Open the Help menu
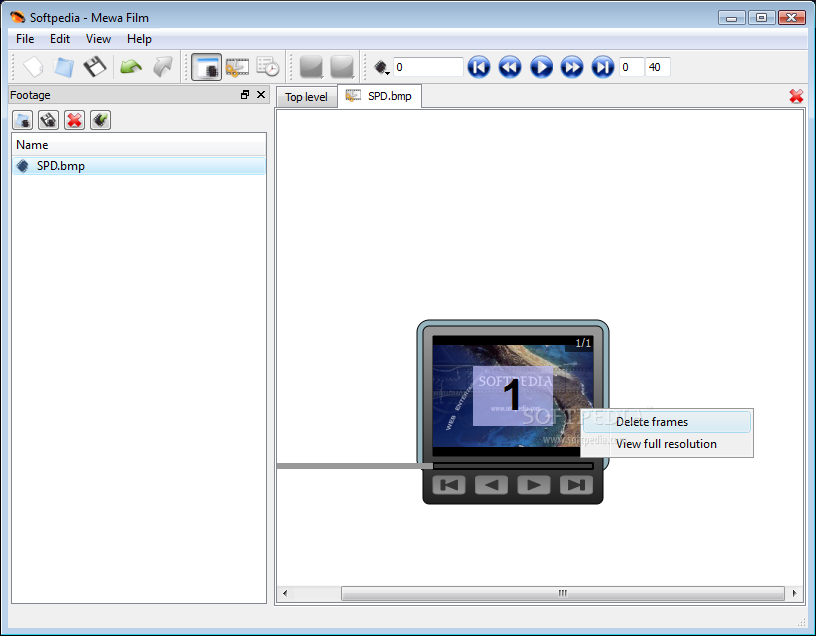Screen dimensions: 816x636 (x=139, y=39)
